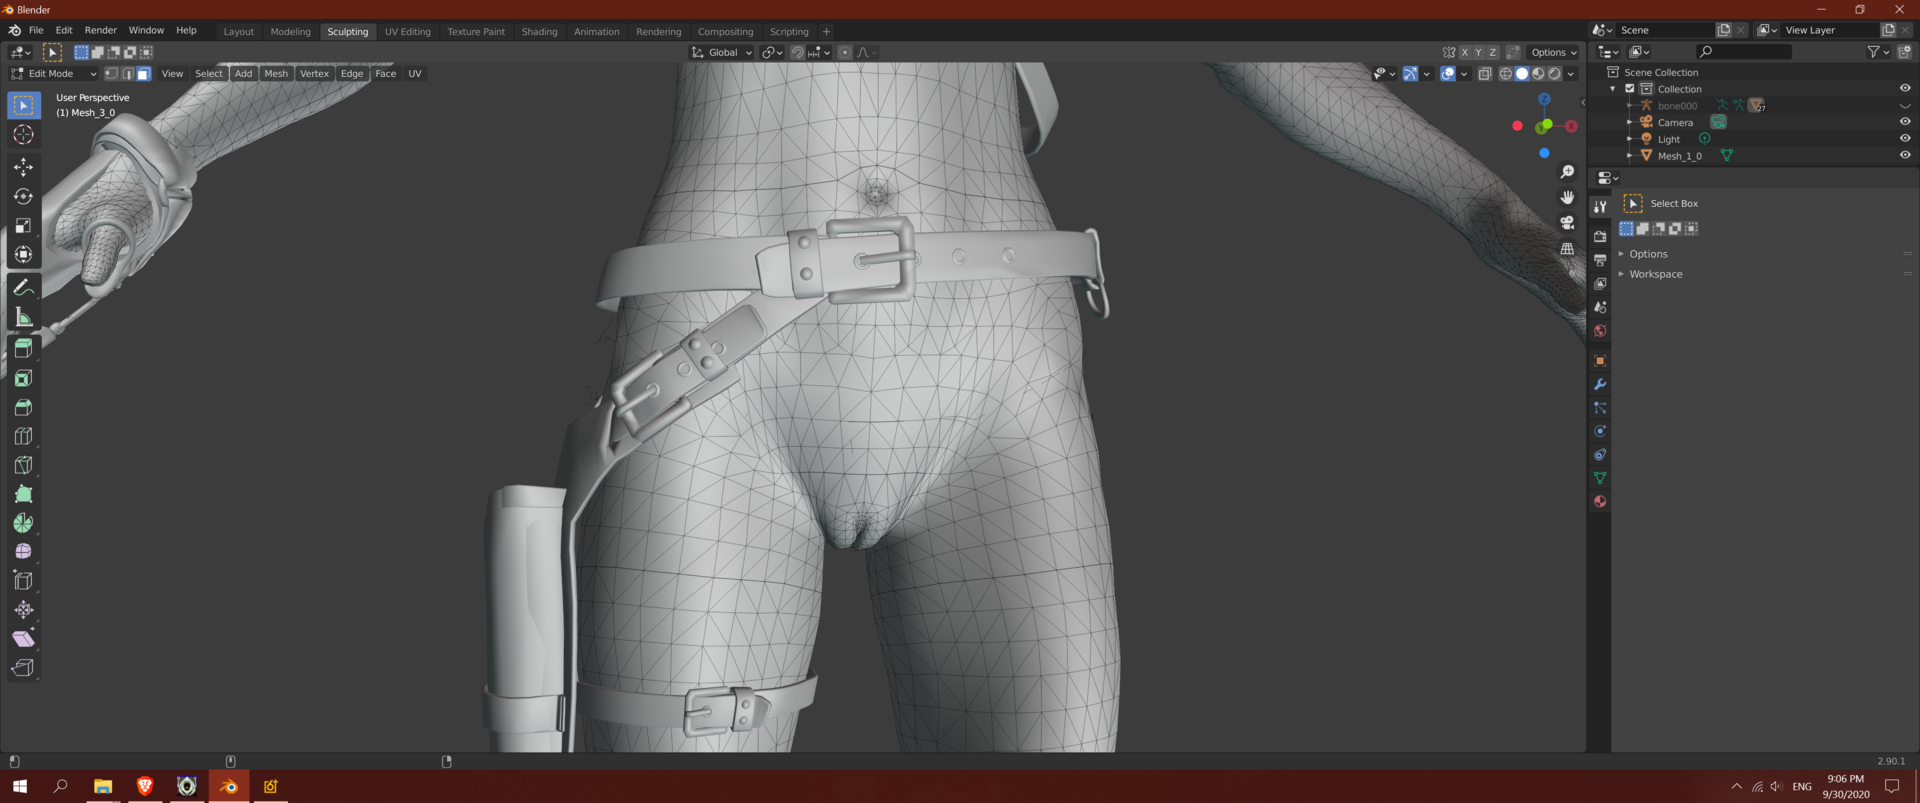This screenshot has height=803, width=1920.
Task: Open the Render menu
Action: (x=100, y=30)
